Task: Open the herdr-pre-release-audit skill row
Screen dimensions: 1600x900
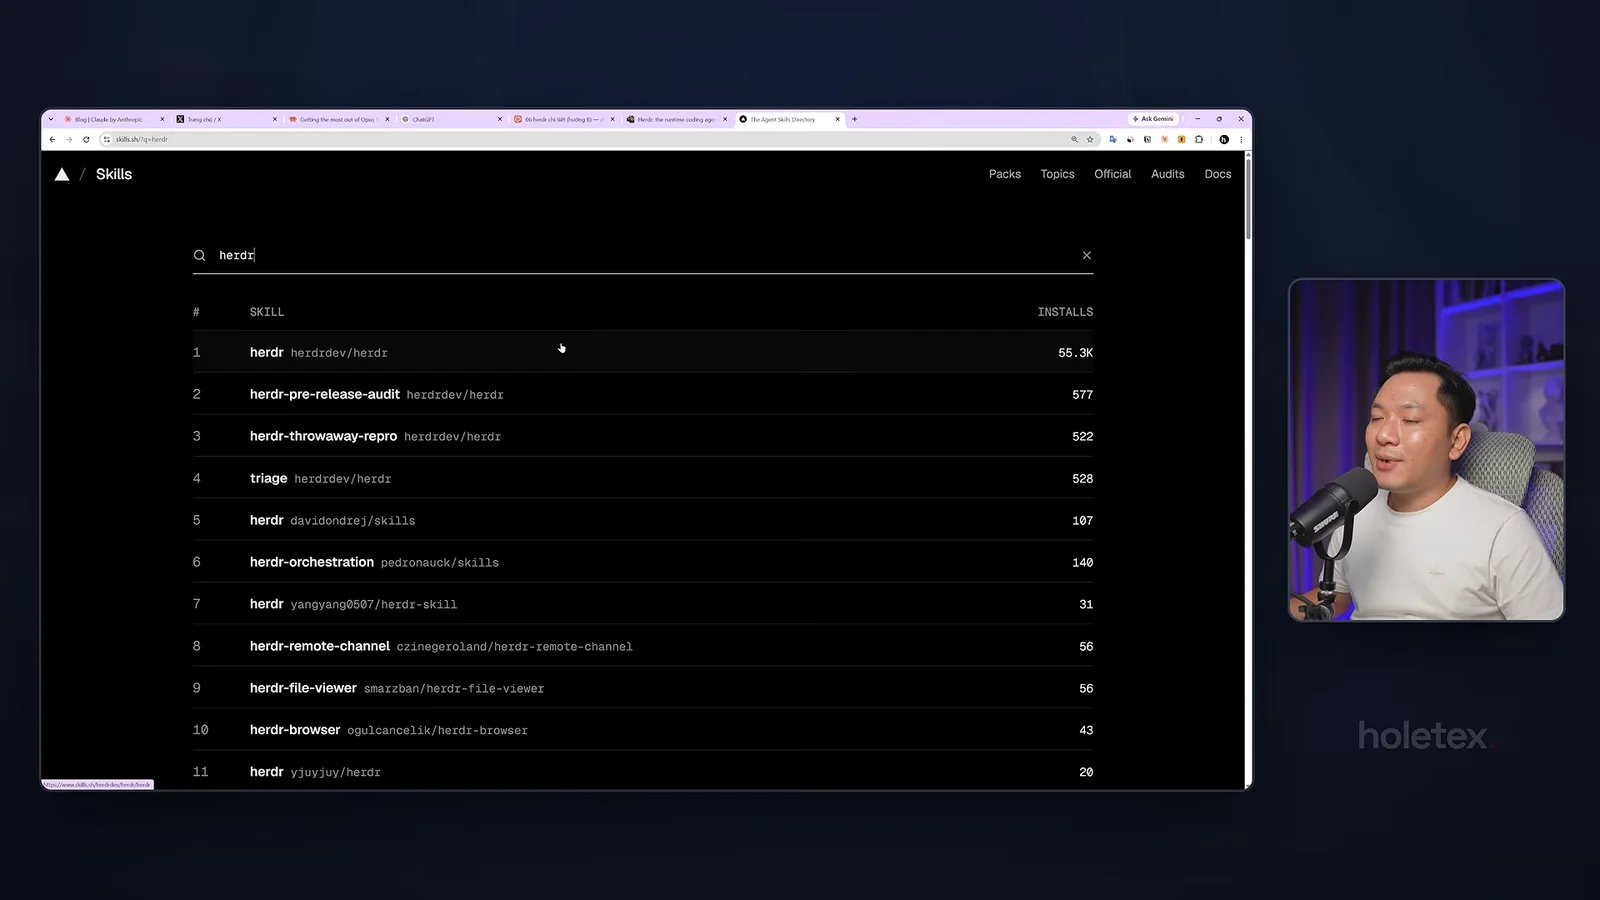Action: (643, 394)
